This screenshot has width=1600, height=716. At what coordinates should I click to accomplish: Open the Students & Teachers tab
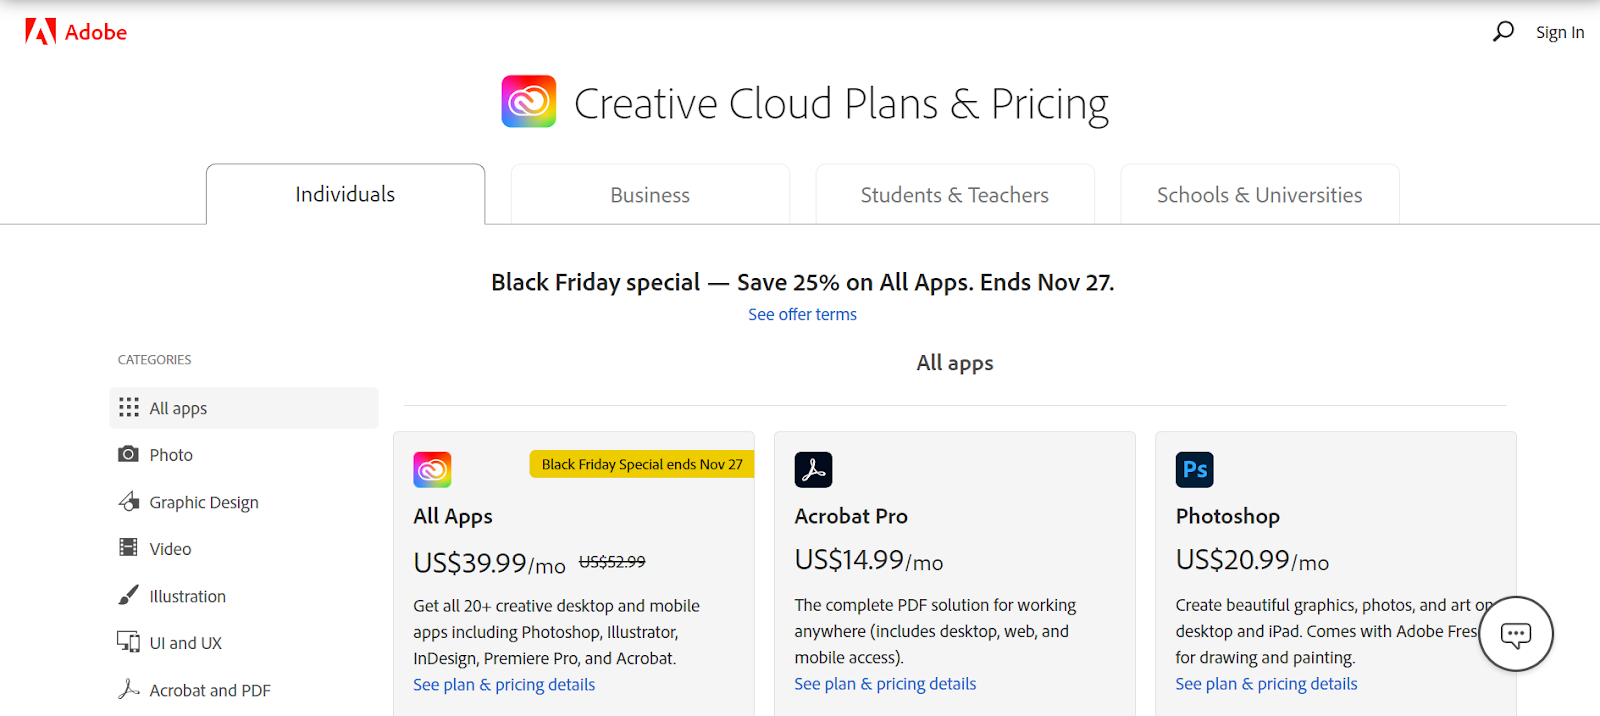tap(954, 195)
